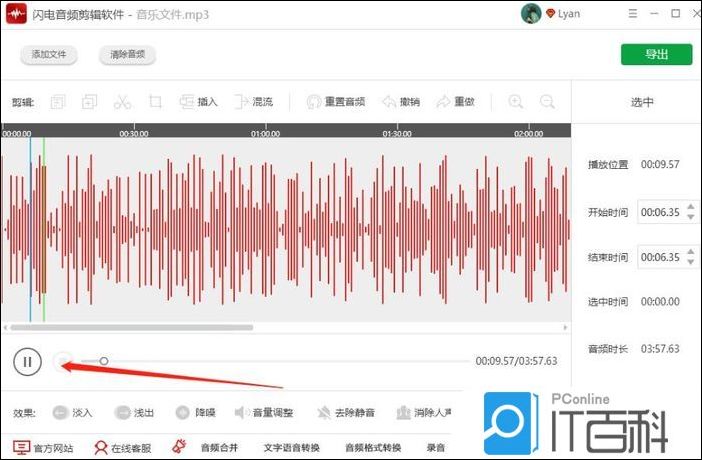The image size is (702, 460).
Task: Open the 音频合并 tool
Action: coord(219,447)
